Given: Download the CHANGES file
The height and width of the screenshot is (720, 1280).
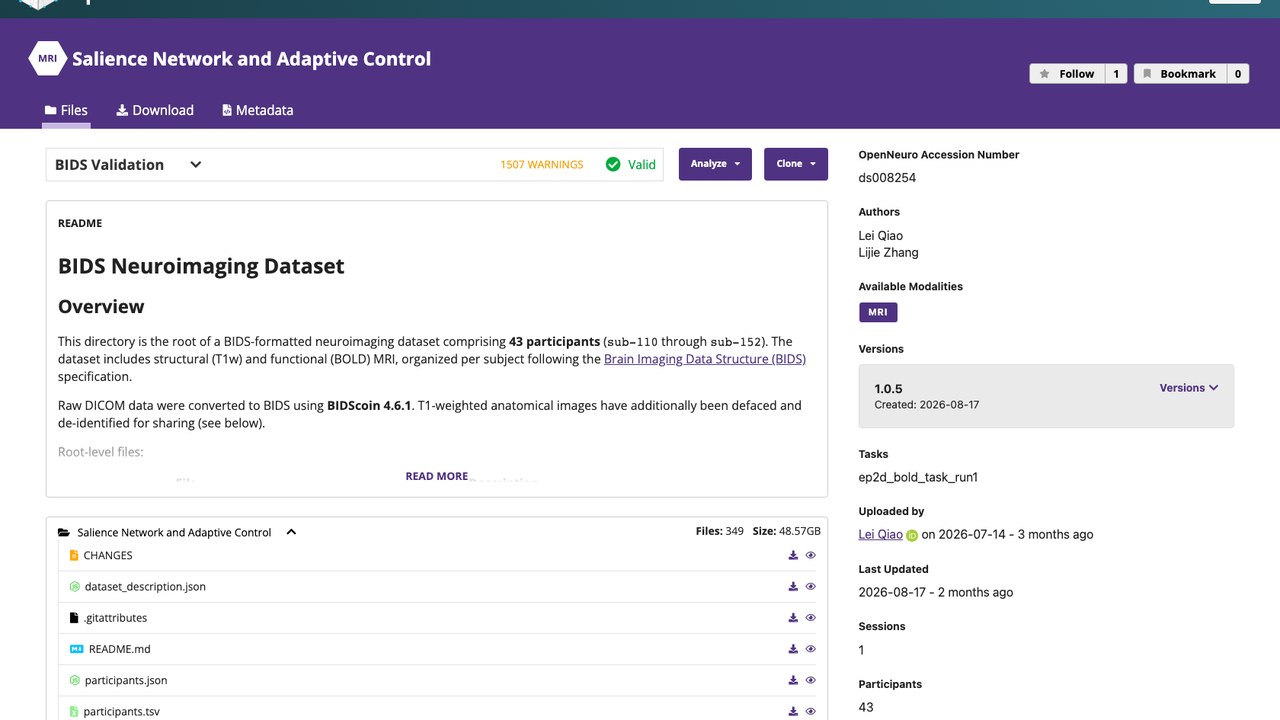Looking at the screenshot, I should [x=793, y=556].
